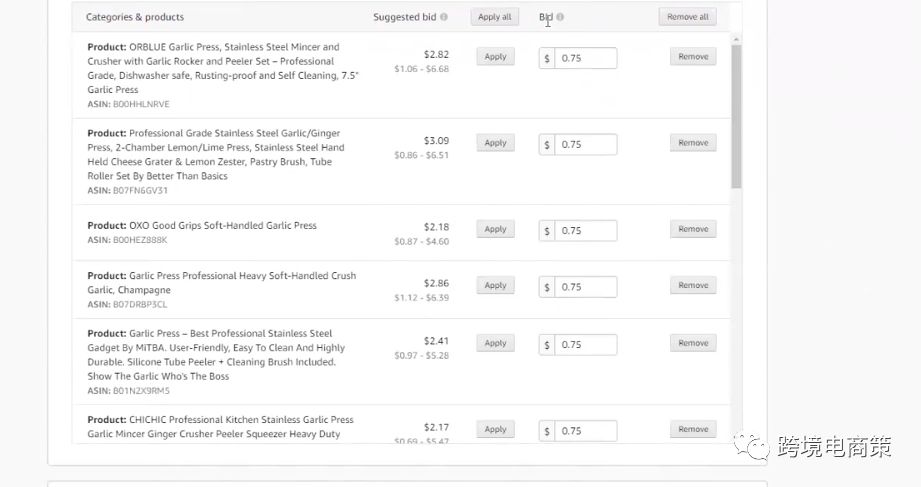Image resolution: width=921 pixels, height=487 pixels.
Task: Click the Bid column info icon
Action: pos(560,17)
